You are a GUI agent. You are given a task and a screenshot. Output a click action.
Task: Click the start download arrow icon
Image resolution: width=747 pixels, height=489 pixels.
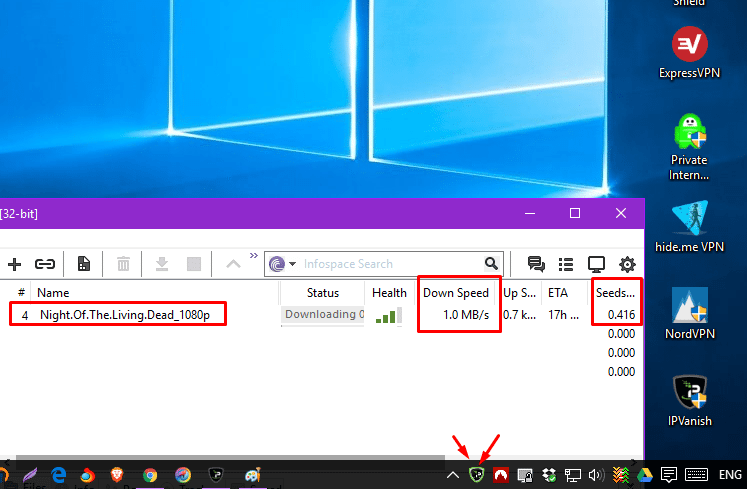click(x=162, y=264)
